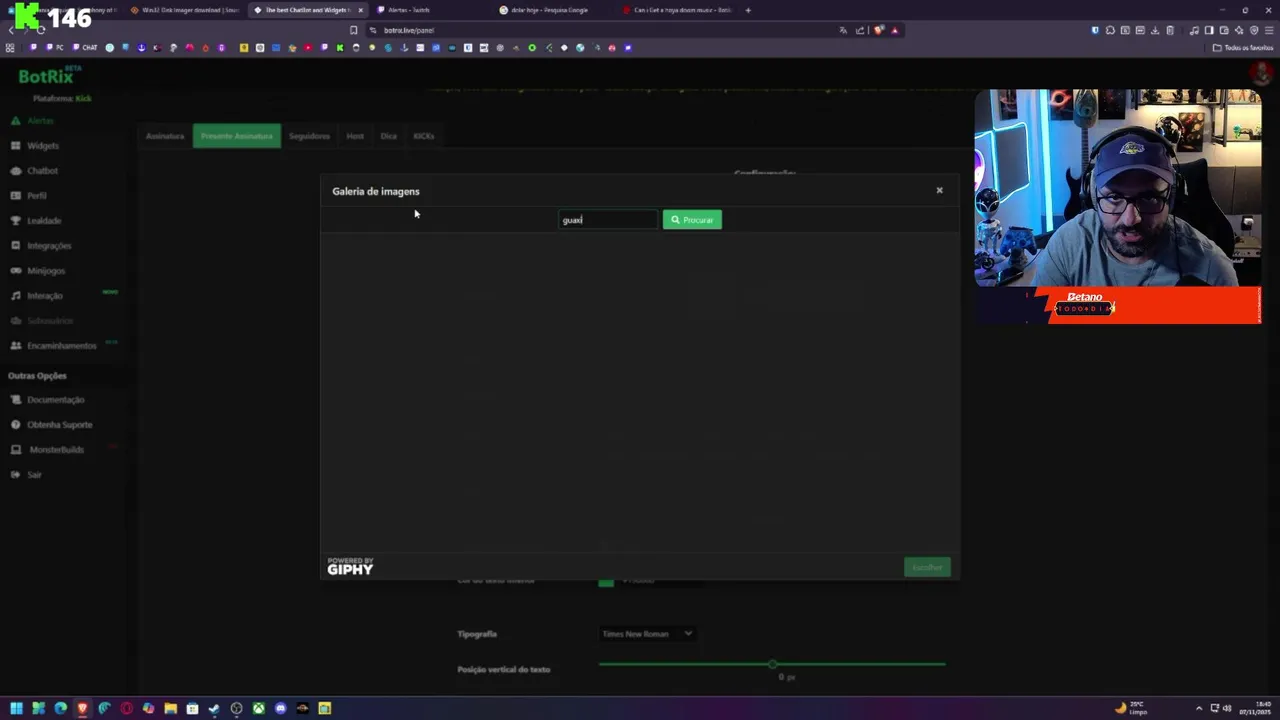Open Discord from the taskbar
The width and height of the screenshot is (1280, 720).
point(280,708)
